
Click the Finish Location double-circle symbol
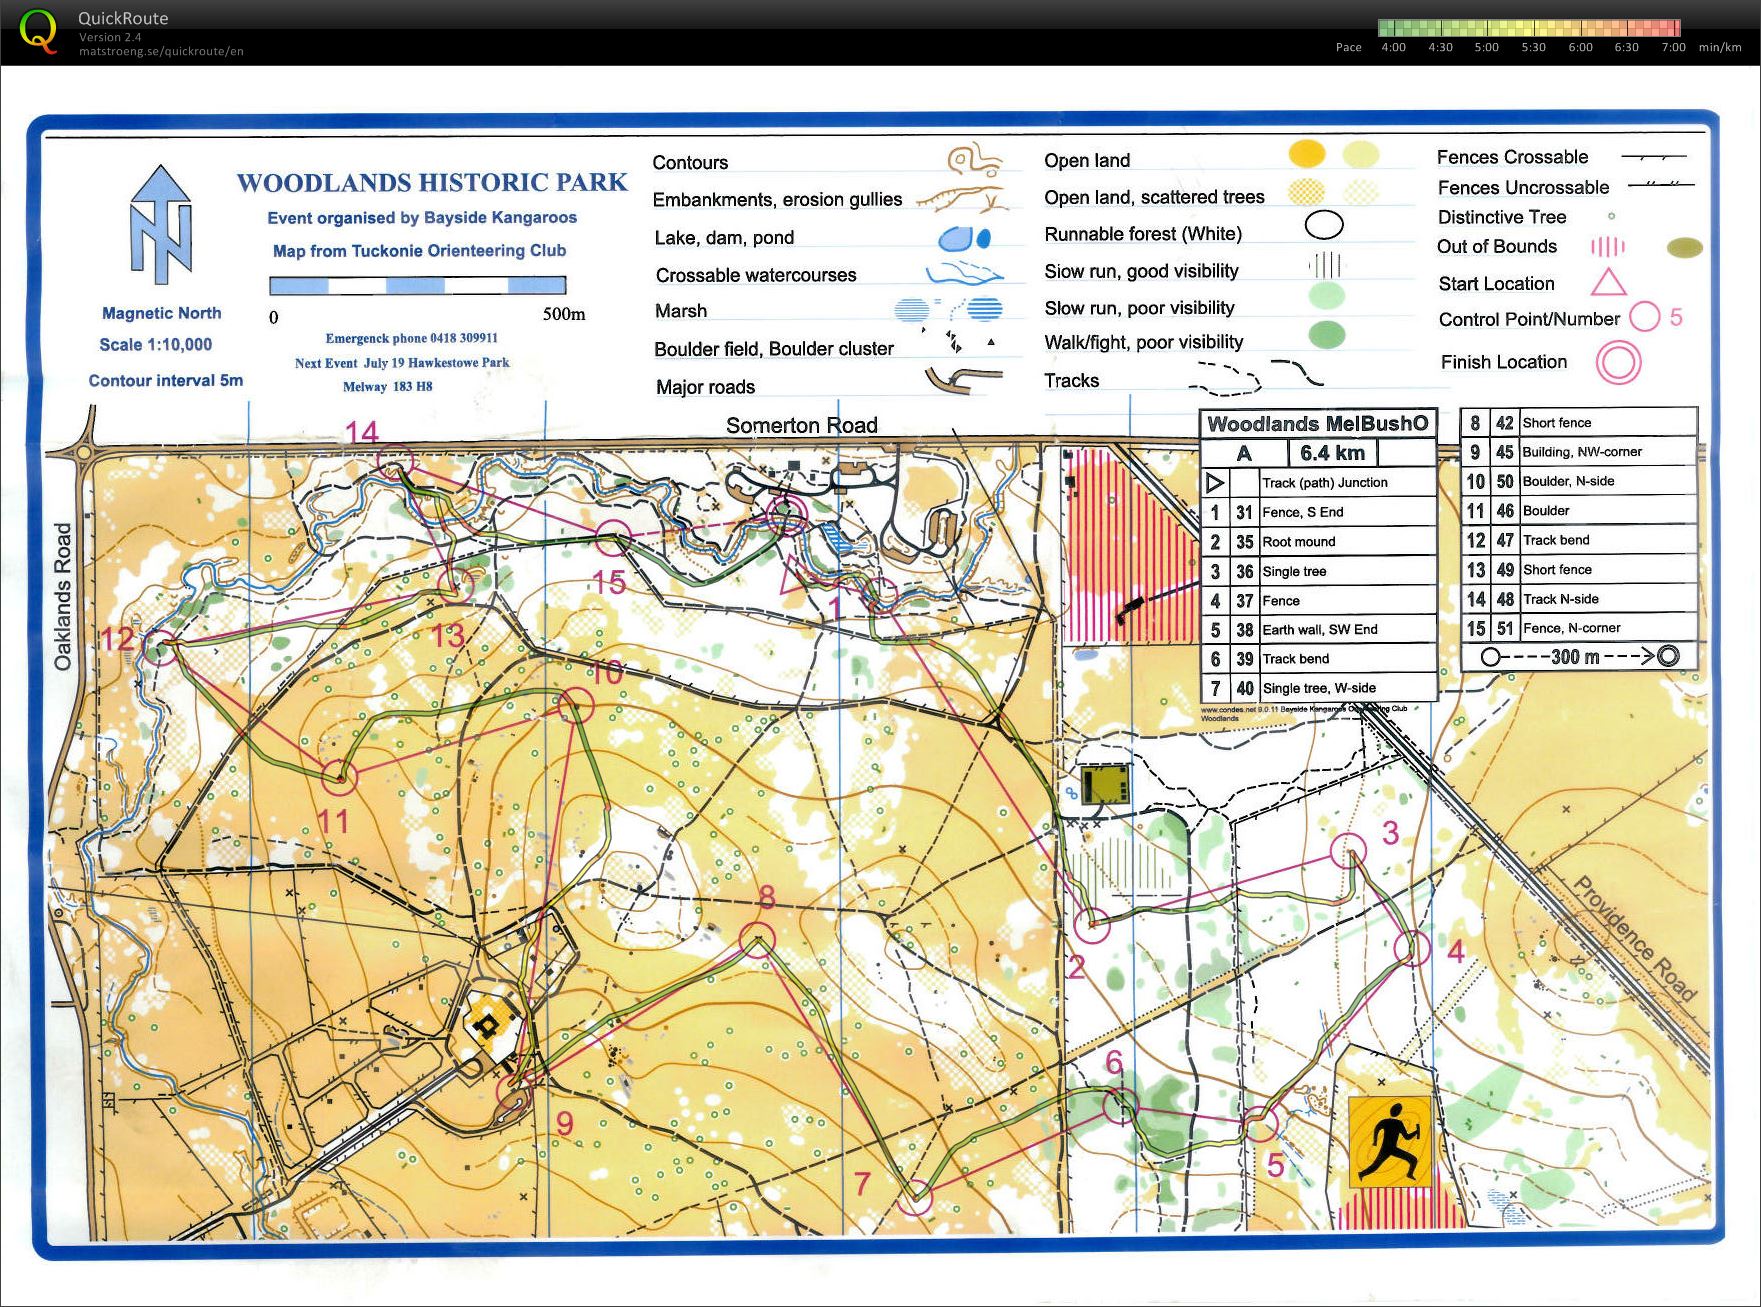tap(1618, 362)
